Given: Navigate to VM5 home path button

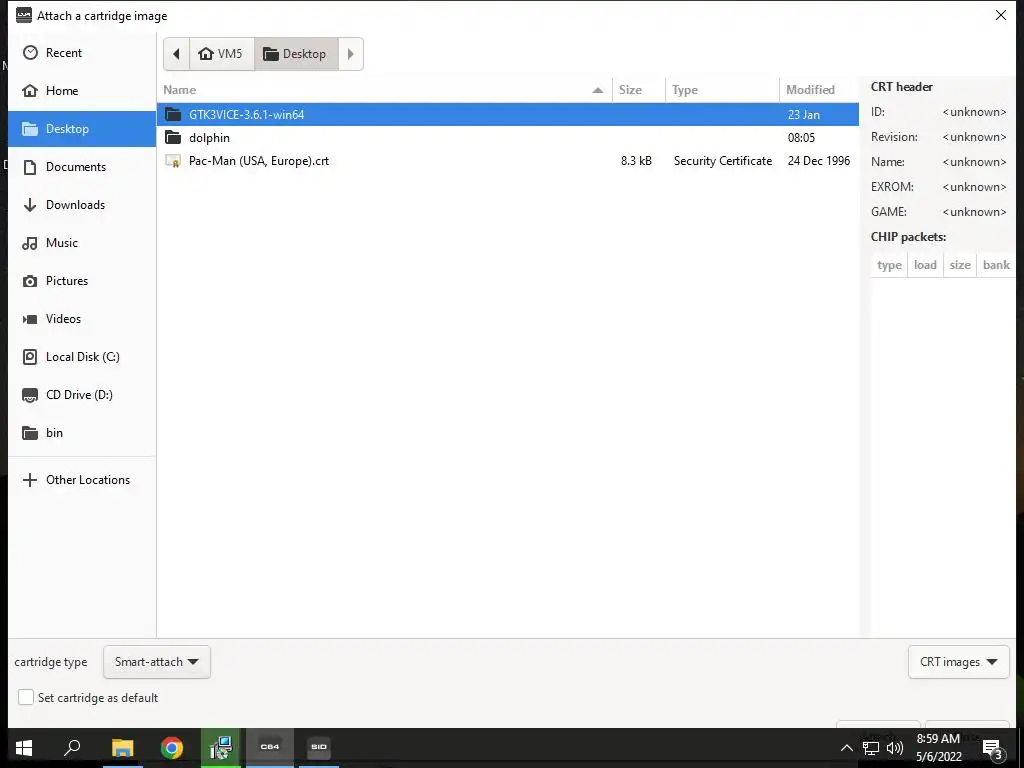Looking at the screenshot, I should tap(221, 54).
